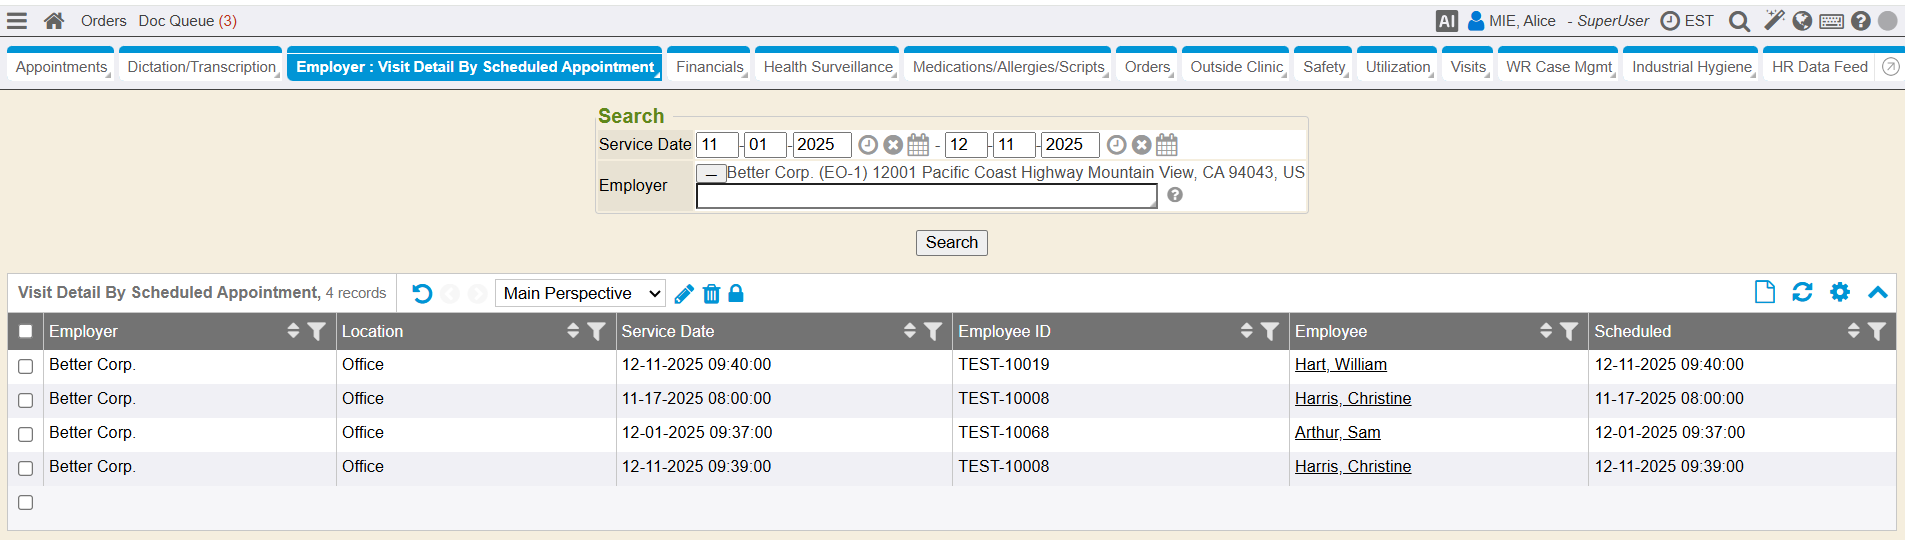Open the Harris, Christine employee link
The image size is (1905, 540).
[1352, 399]
